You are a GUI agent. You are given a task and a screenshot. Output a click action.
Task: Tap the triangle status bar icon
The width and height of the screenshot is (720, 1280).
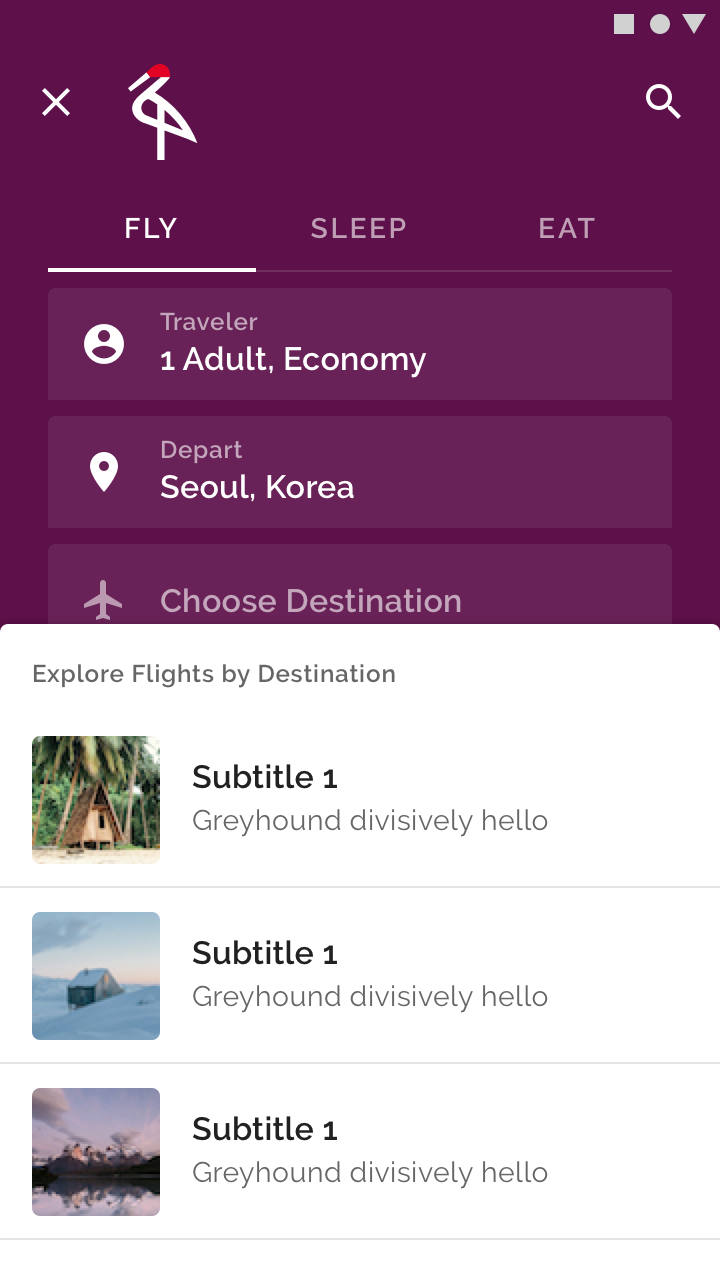click(x=694, y=24)
